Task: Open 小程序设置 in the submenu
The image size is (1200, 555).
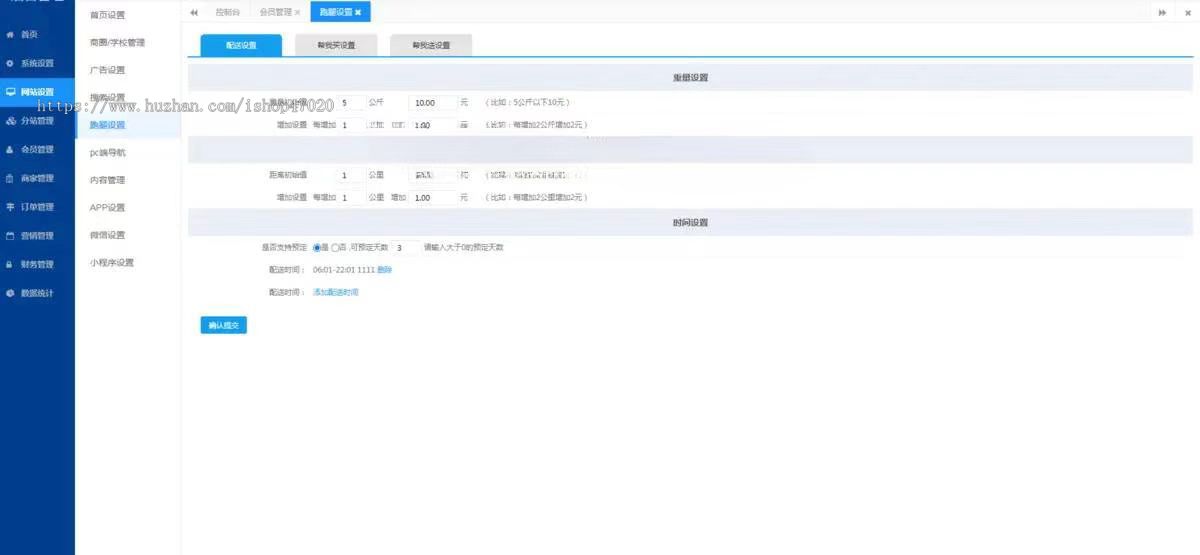Action: coord(111,263)
